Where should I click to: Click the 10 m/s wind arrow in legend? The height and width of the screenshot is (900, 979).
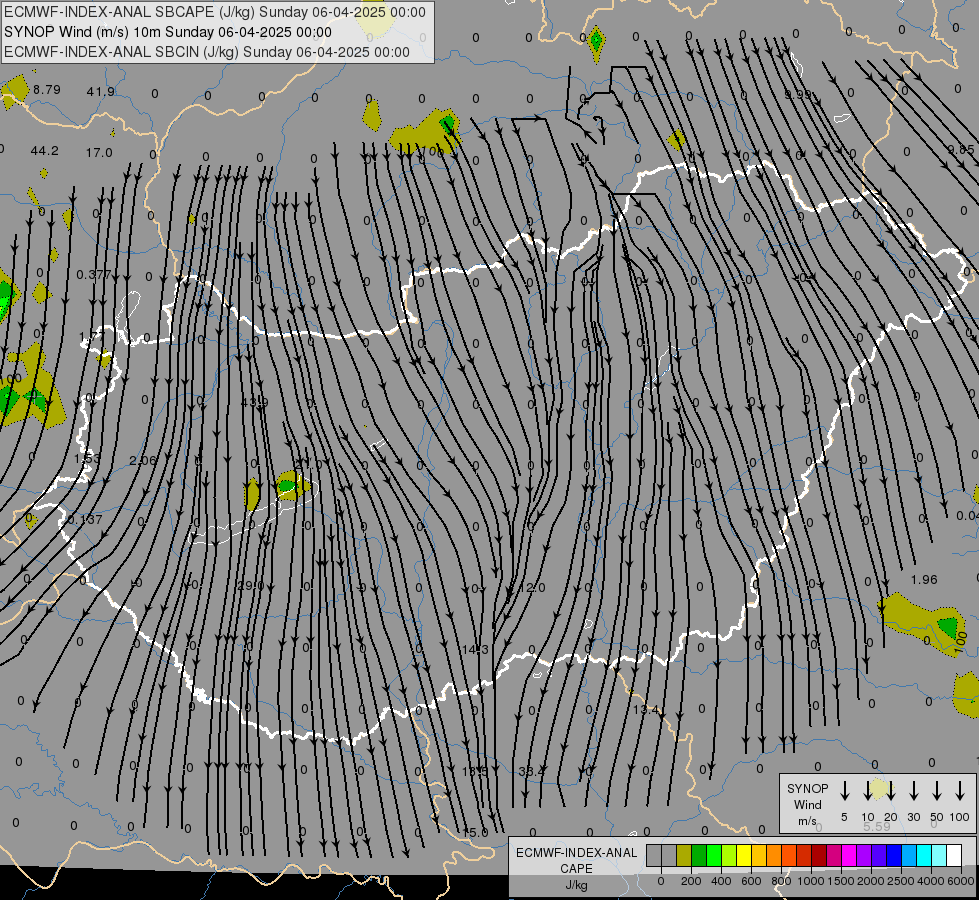[x=867, y=791]
